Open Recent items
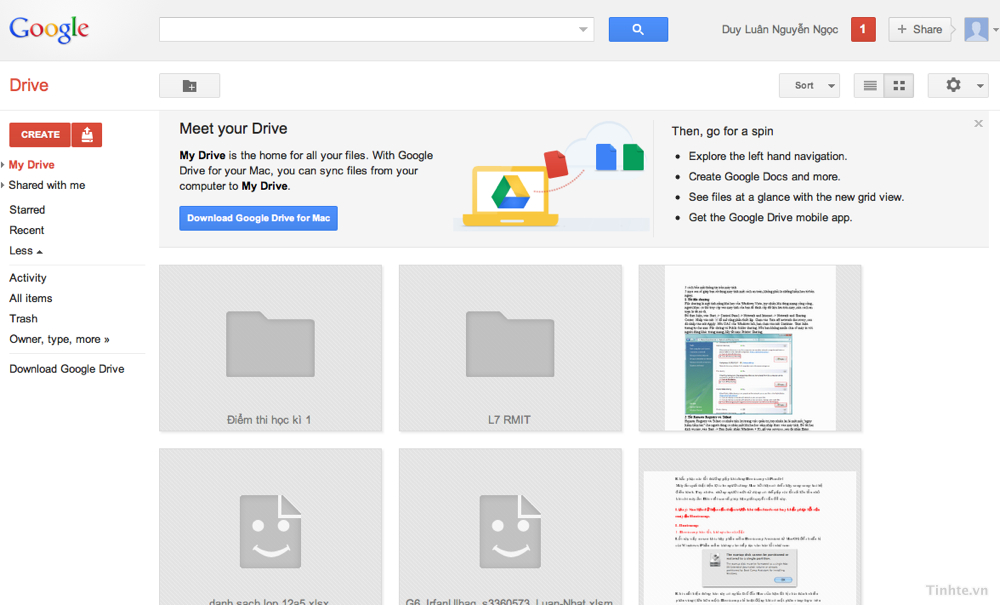 click(27, 230)
